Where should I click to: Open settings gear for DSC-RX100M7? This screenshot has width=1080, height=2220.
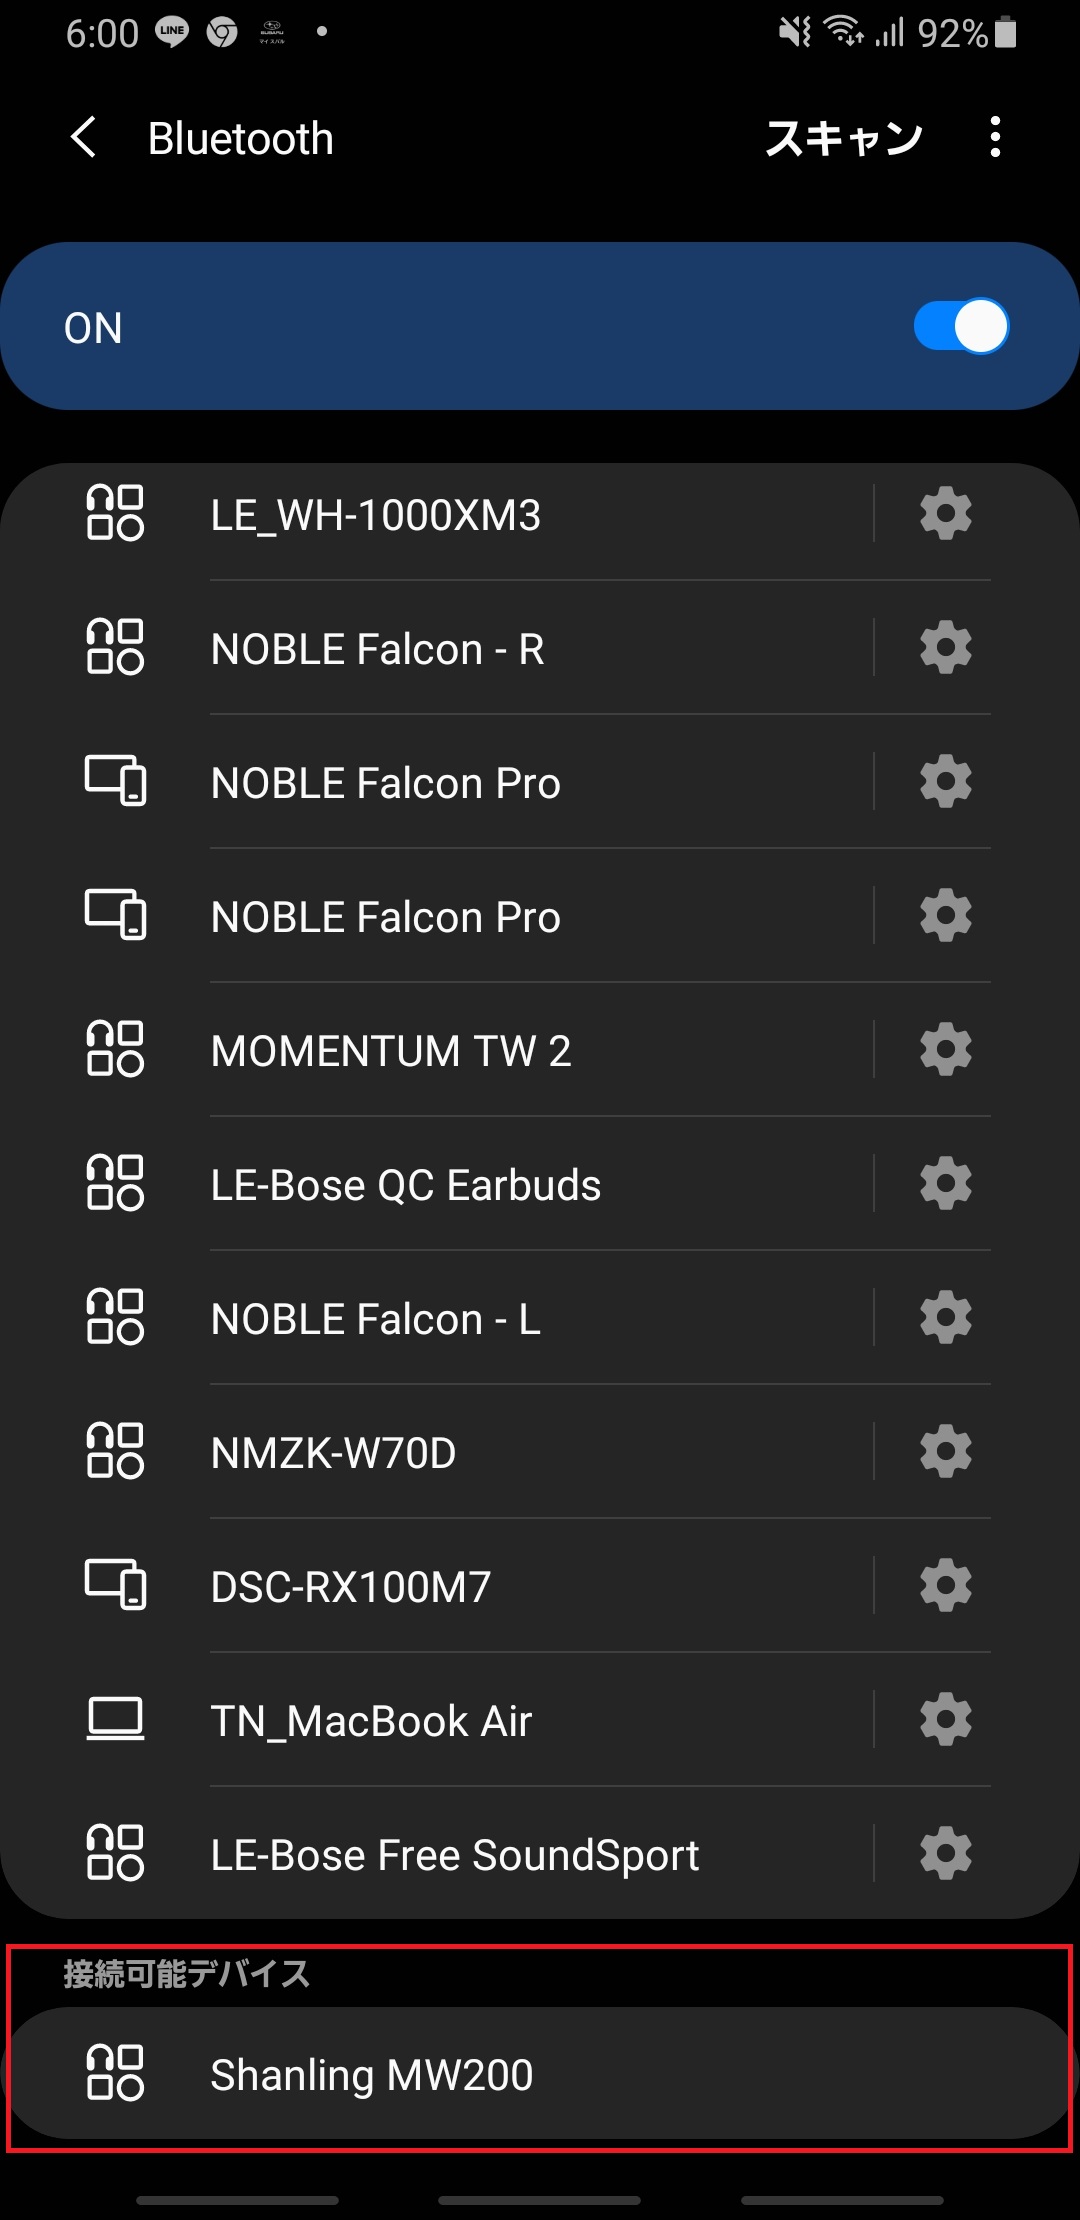pos(945,1586)
